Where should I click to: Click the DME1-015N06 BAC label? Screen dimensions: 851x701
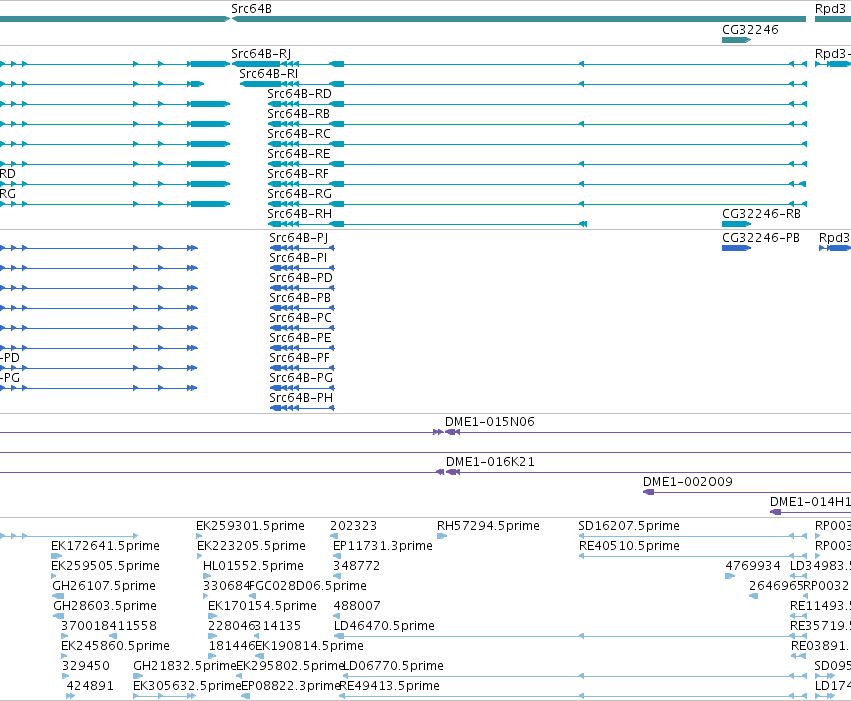(x=490, y=422)
